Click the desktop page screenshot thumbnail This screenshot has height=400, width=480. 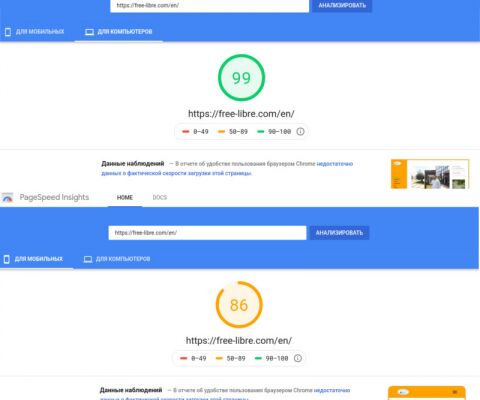tap(430, 174)
